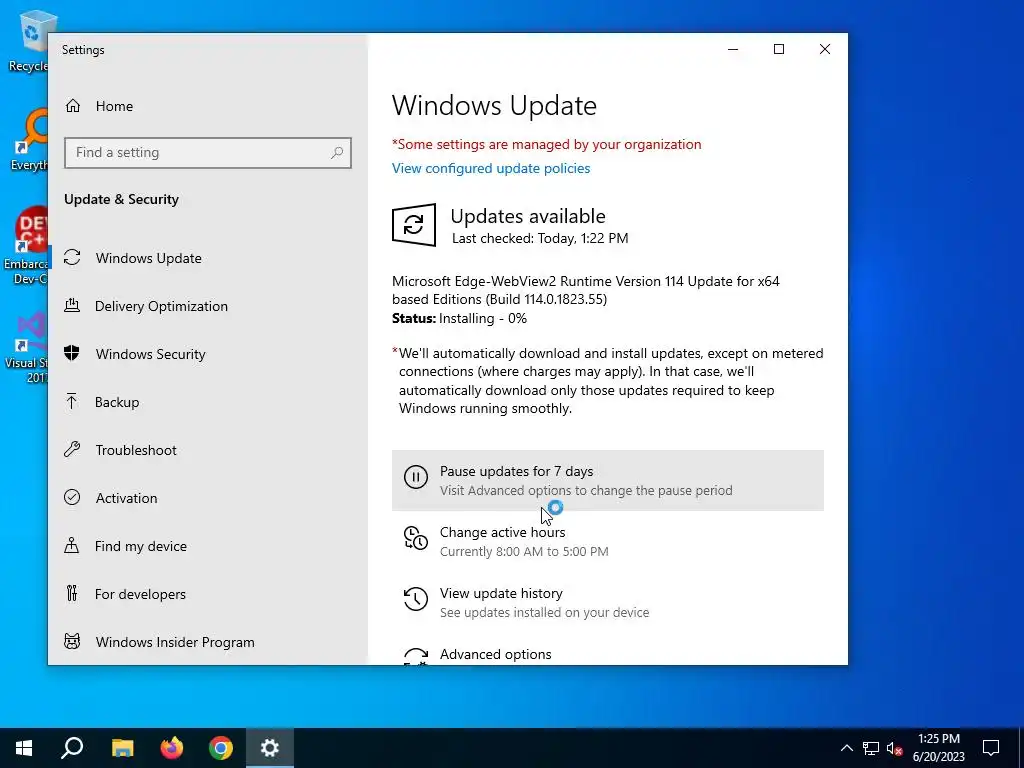Viewport: 1024px width, 768px height.
Task: Open the Windows Start menu
Action: pos(24,748)
